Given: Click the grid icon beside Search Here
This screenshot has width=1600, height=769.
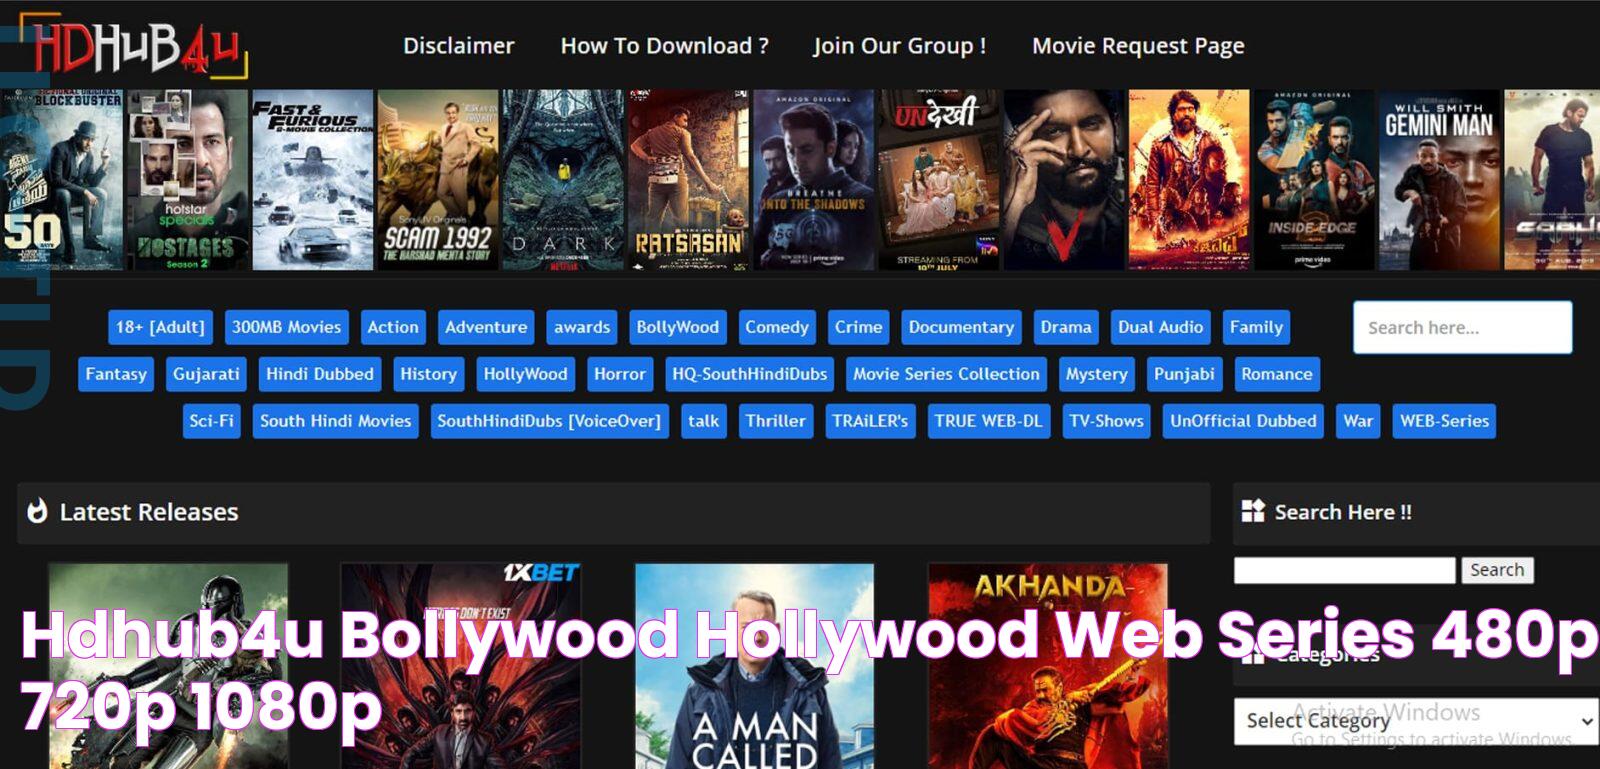Looking at the screenshot, I should (1253, 511).
